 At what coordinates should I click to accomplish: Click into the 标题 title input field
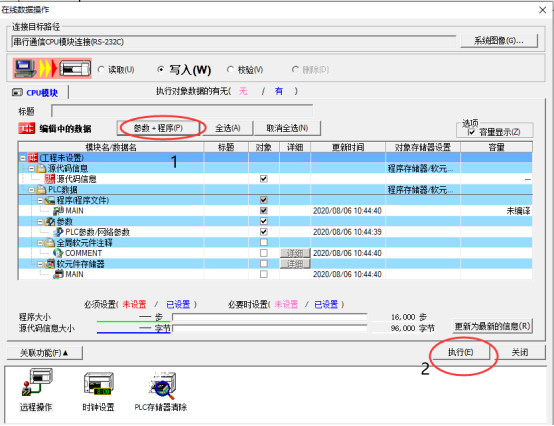[x=182, y=111]
